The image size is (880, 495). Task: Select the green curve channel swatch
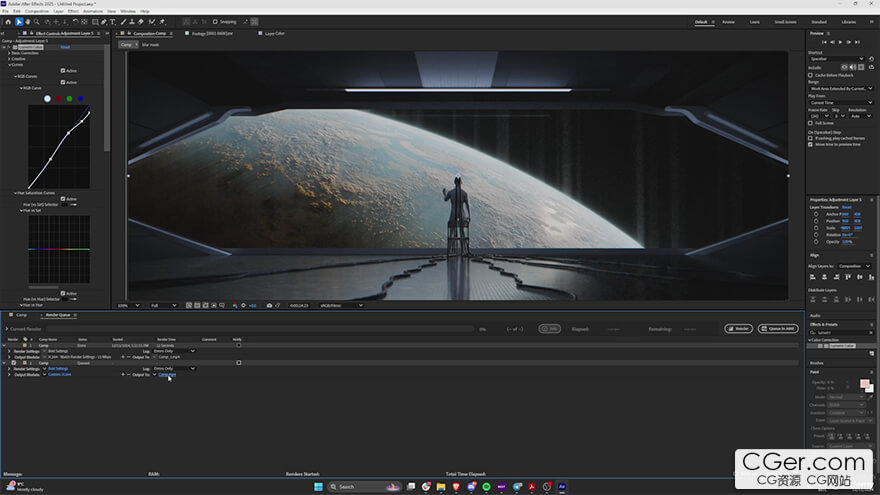69,99
